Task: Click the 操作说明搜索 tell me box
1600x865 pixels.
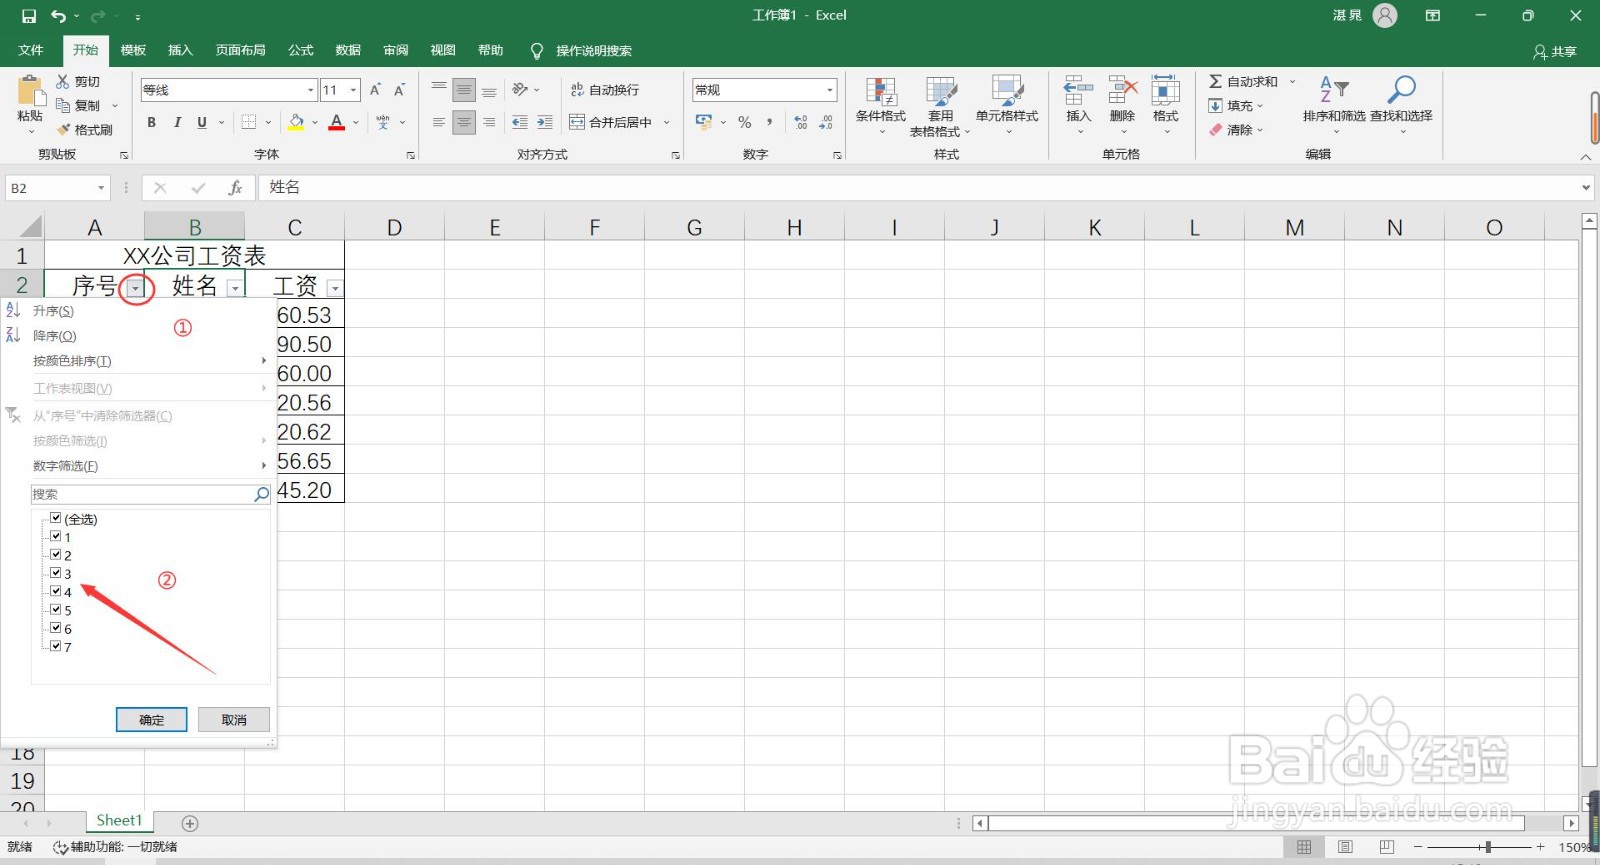Action: 594,51
